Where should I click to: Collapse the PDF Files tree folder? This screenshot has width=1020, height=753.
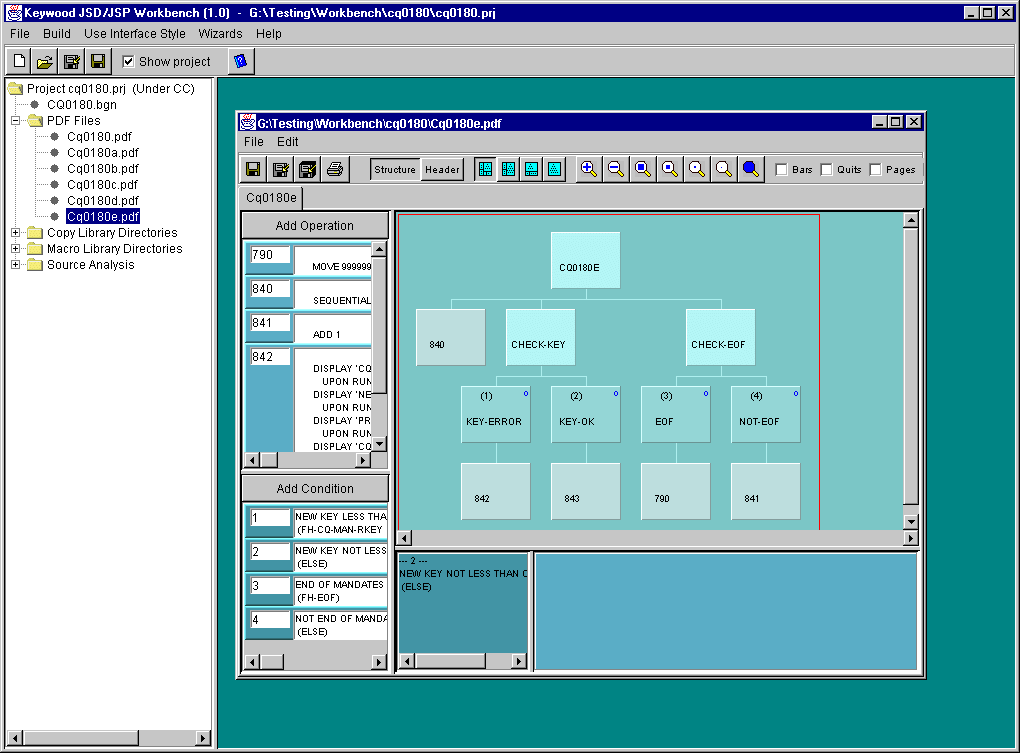pos(16,121)
